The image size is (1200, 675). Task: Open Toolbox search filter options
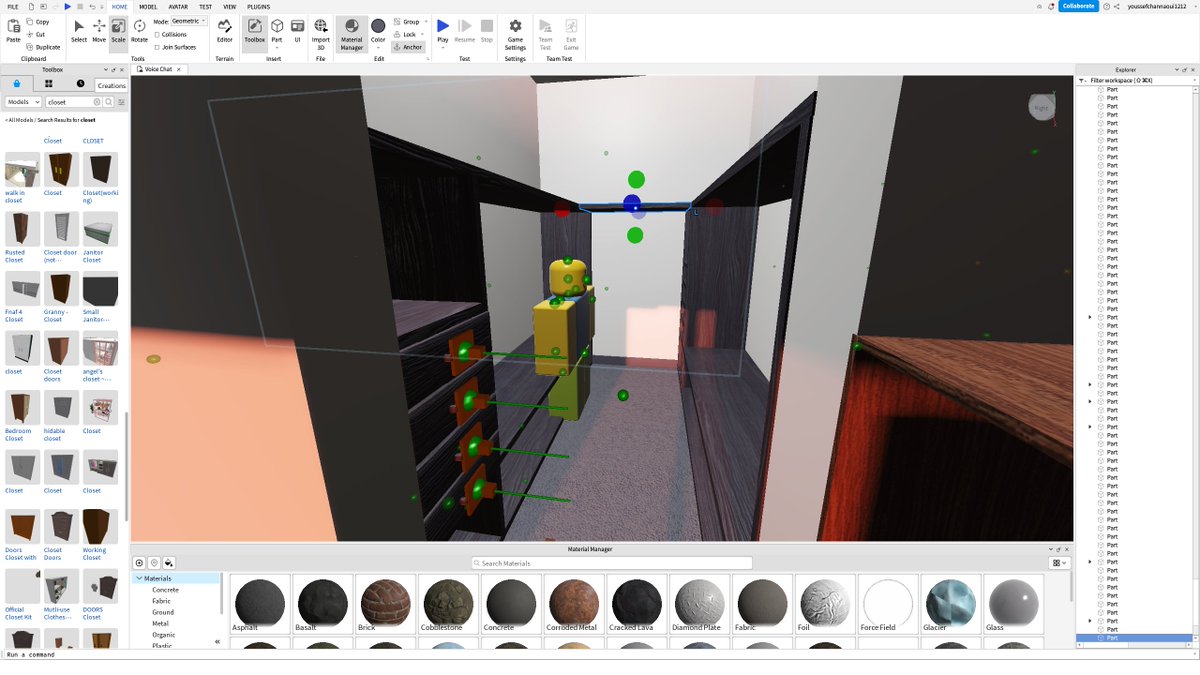pos(122,102)
